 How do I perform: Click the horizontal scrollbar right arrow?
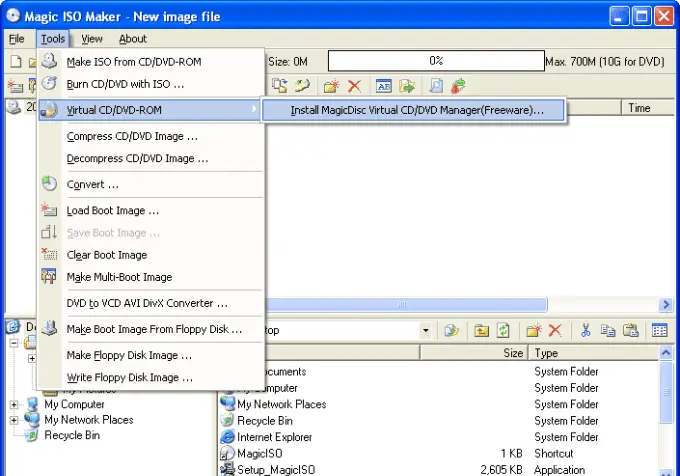666,305
